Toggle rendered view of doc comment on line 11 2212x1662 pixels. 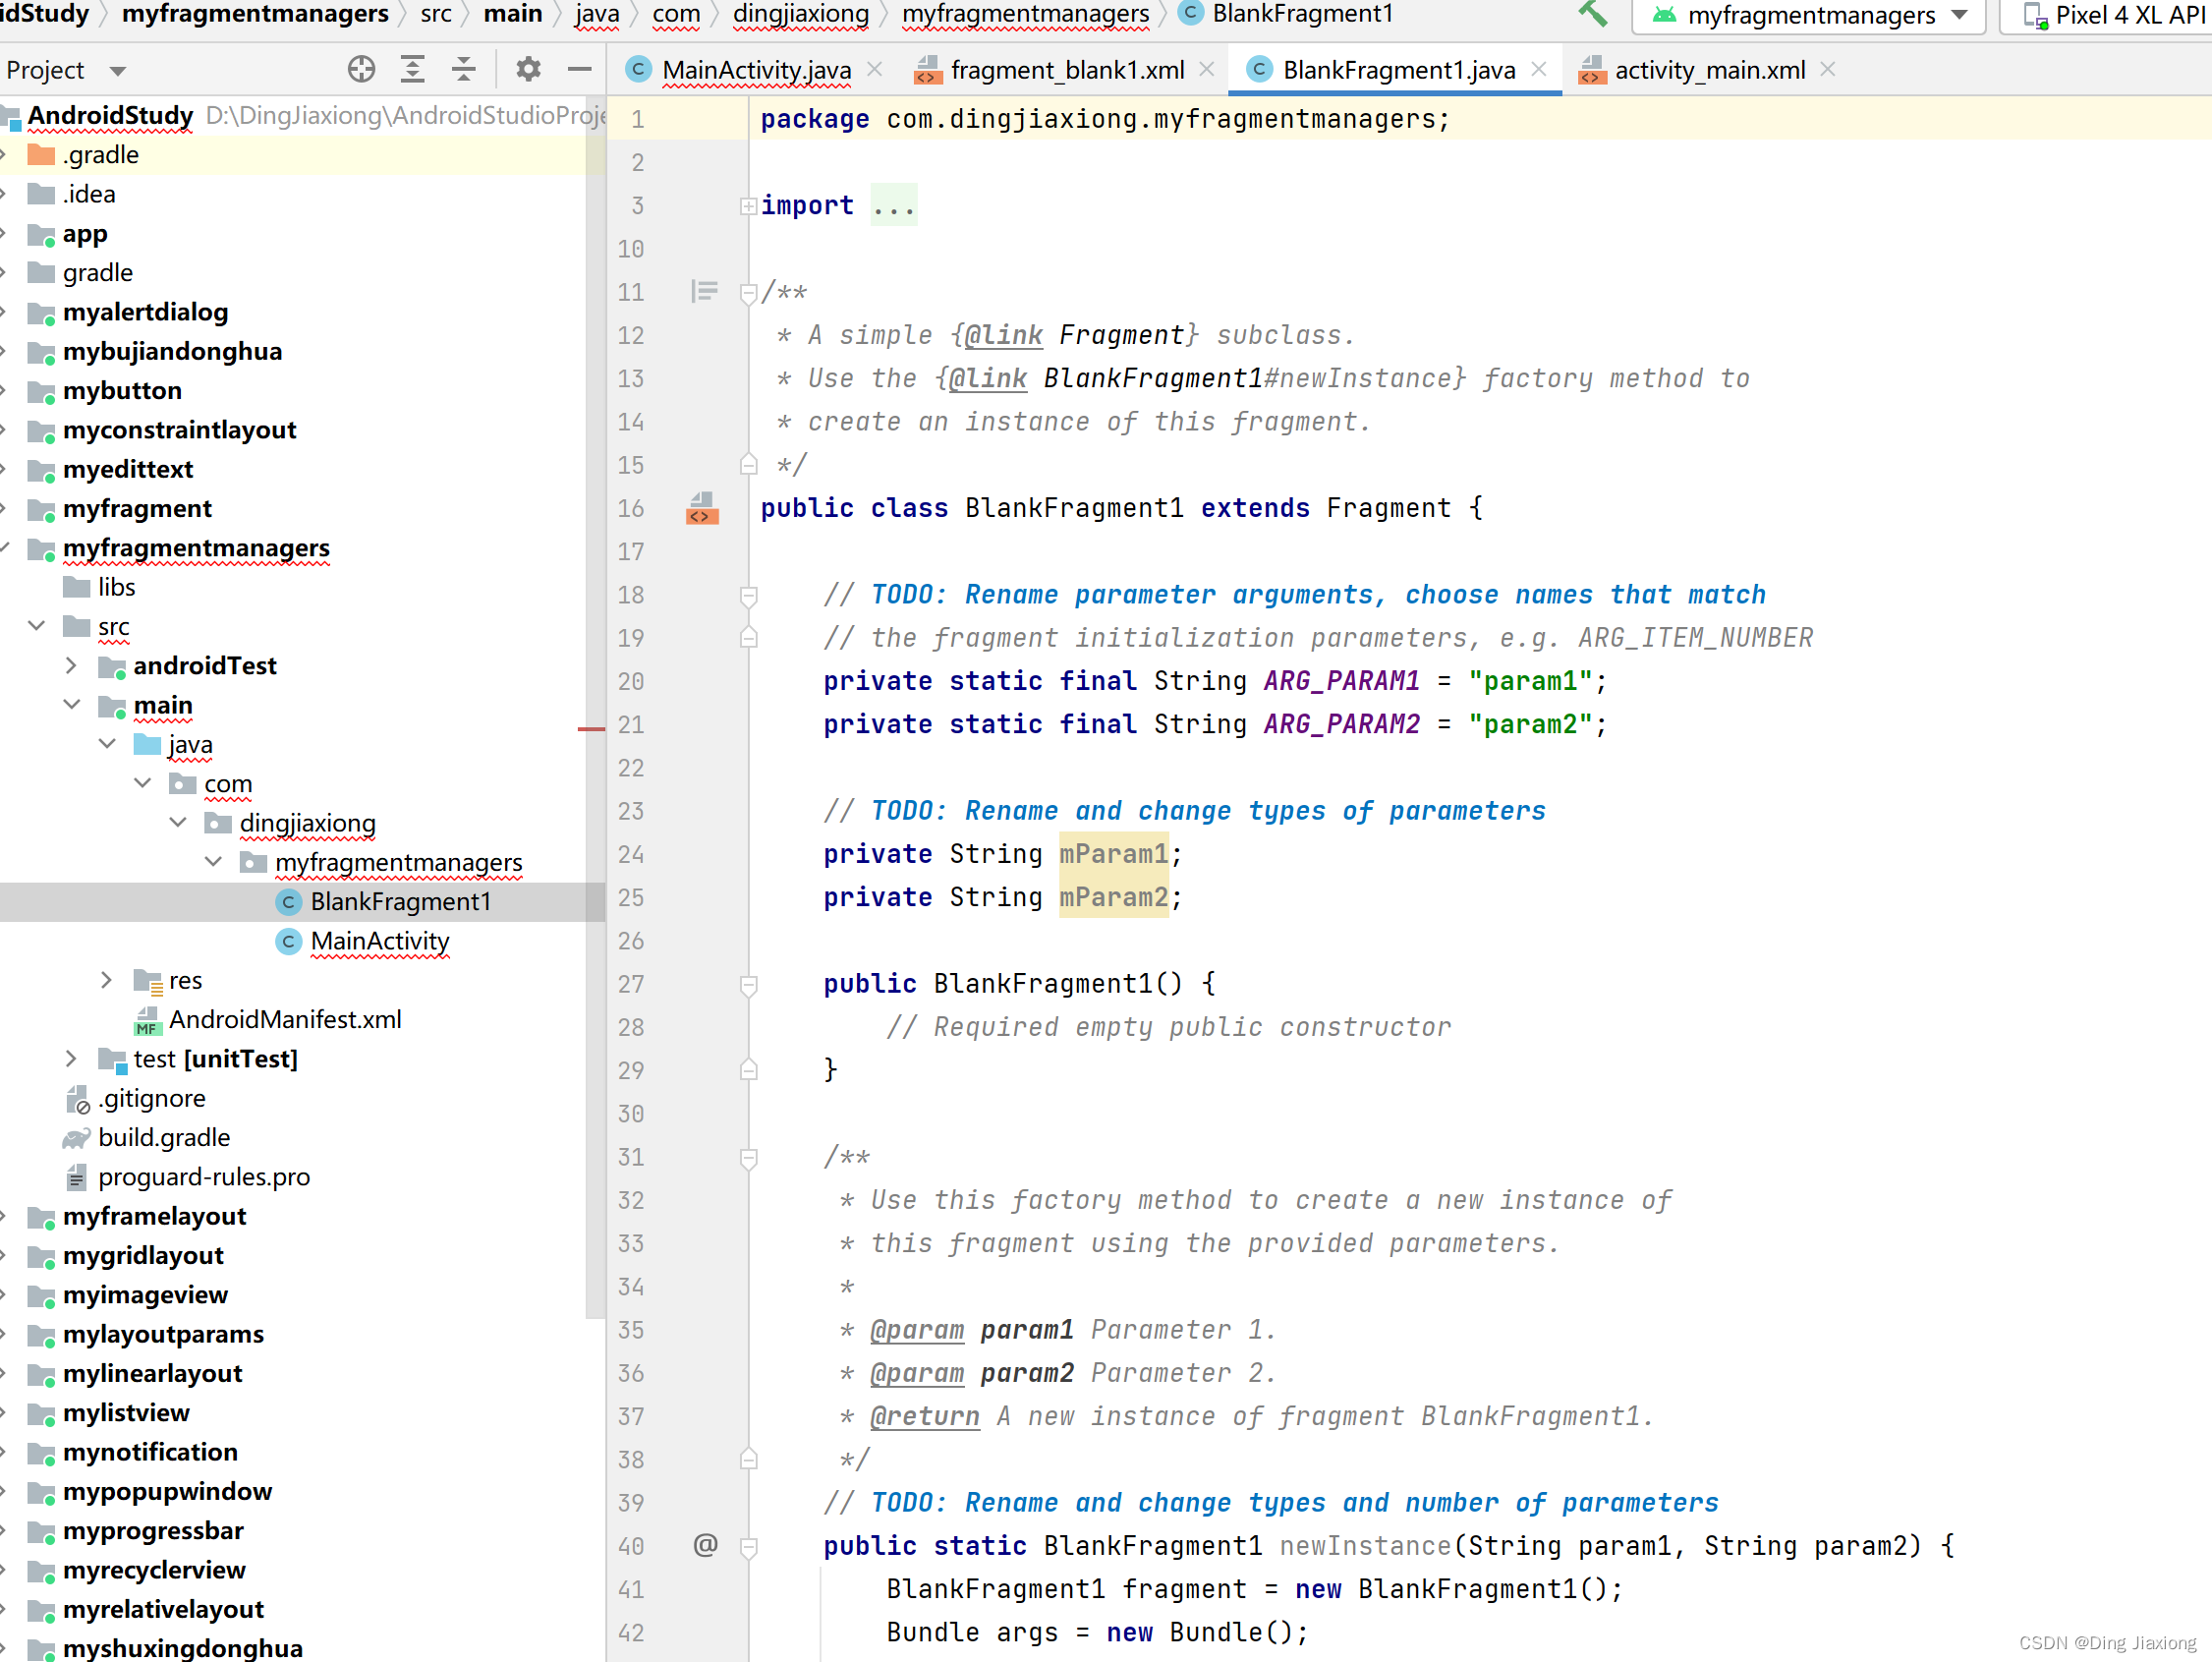point(704,292)
